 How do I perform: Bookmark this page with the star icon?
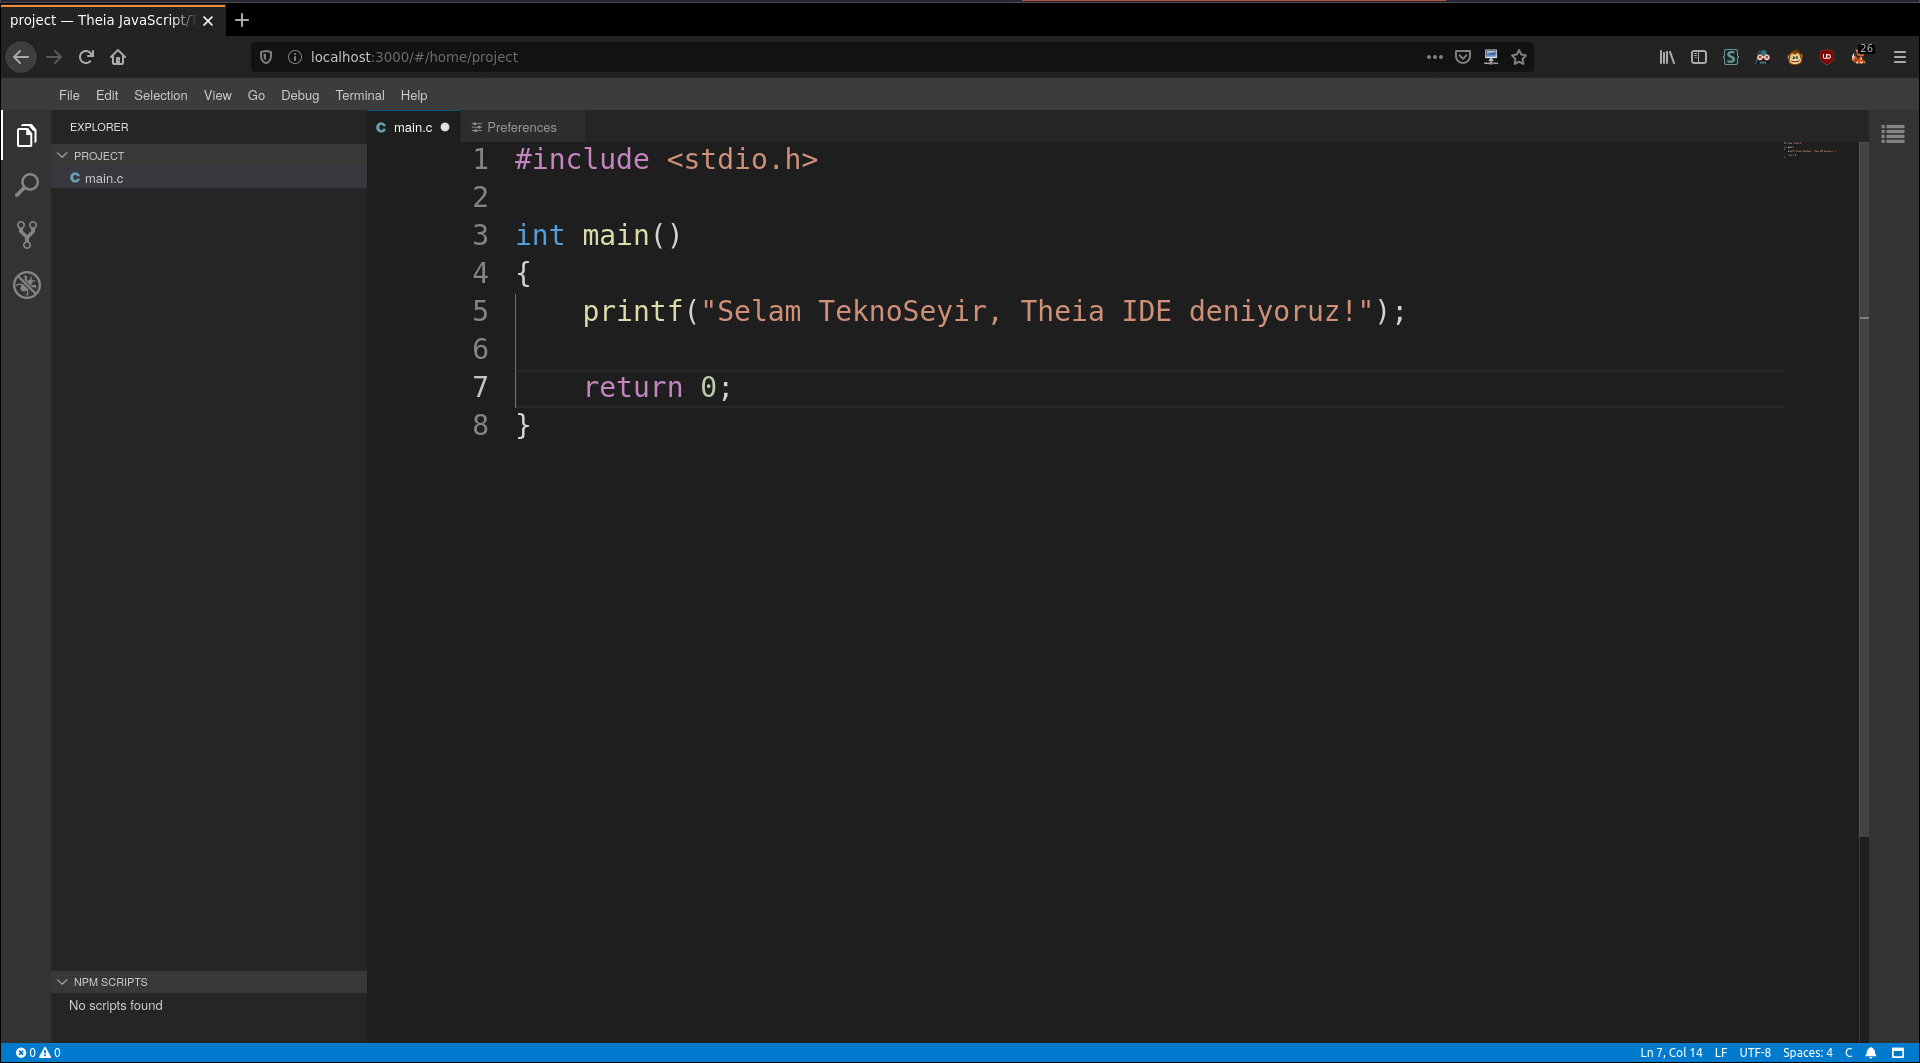[1519, 57]
